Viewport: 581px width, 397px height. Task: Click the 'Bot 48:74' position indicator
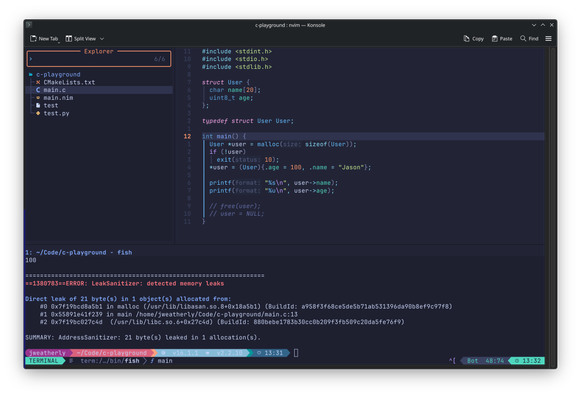(x=485, y=361)
